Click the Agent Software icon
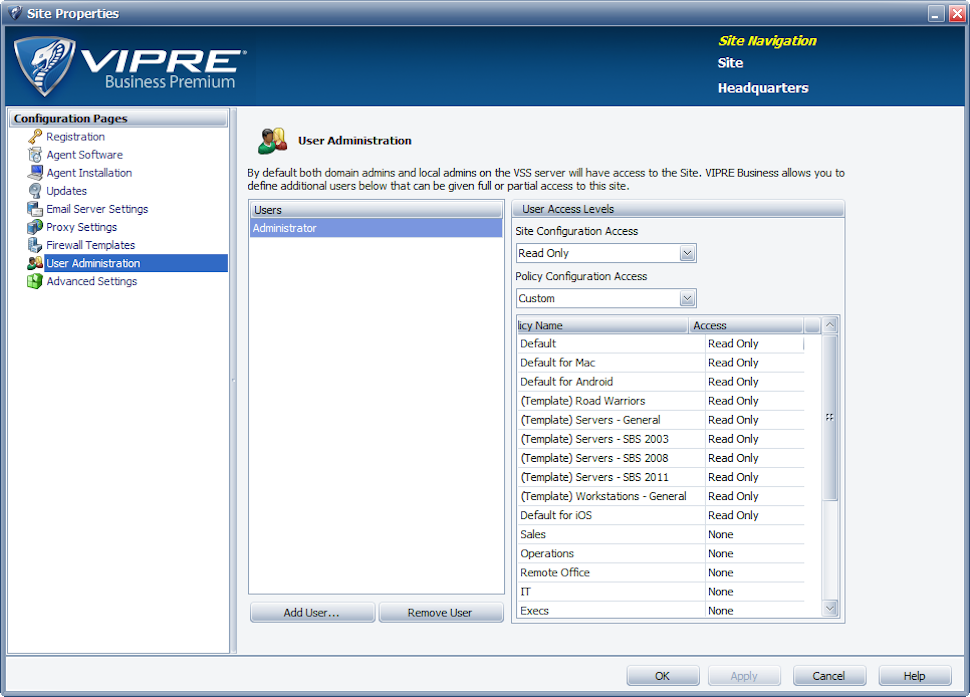 coord(35,155)
